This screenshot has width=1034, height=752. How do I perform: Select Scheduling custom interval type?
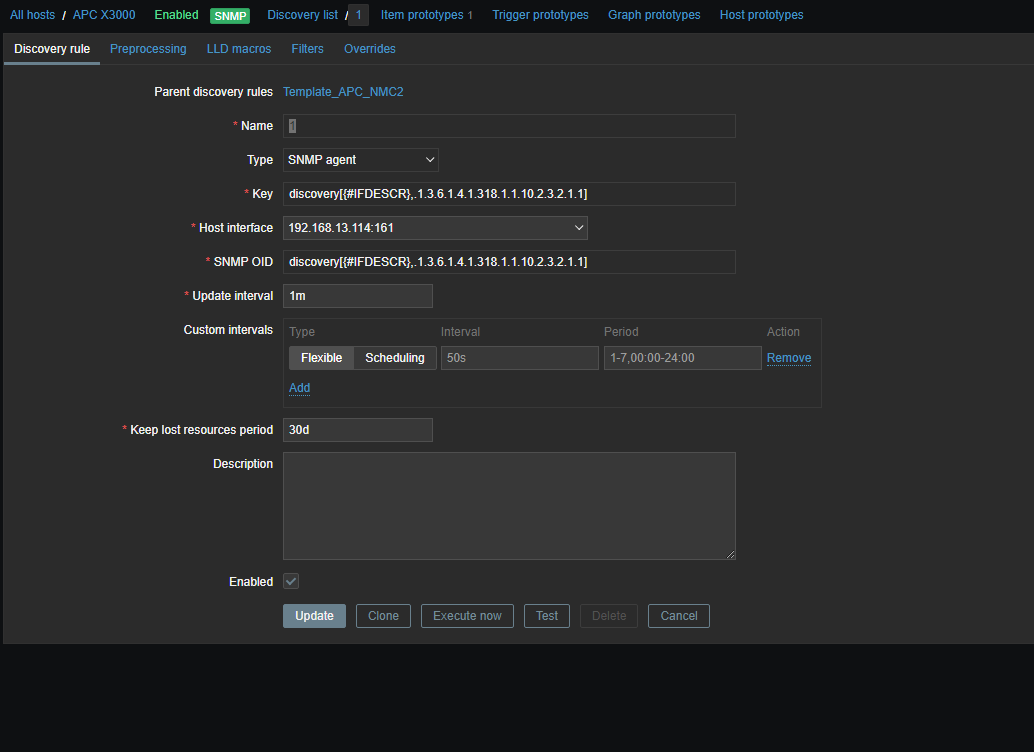(394, 358)
